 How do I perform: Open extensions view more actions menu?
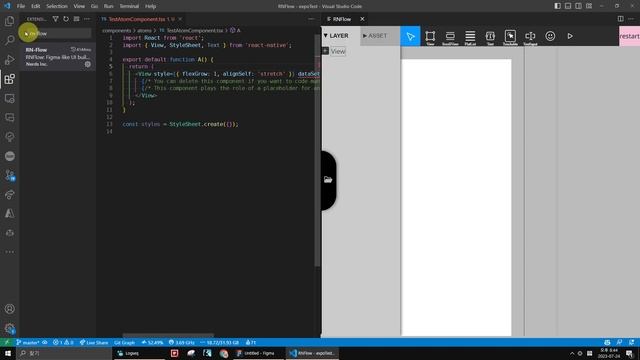click(87, 19)
